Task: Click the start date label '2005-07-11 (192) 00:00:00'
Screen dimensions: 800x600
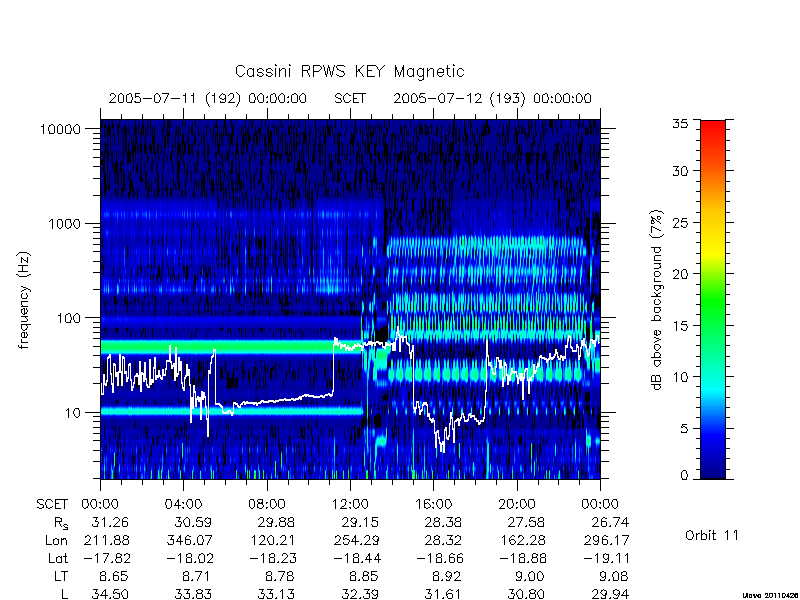Action: pyautogui.click(x=208, y=98)
